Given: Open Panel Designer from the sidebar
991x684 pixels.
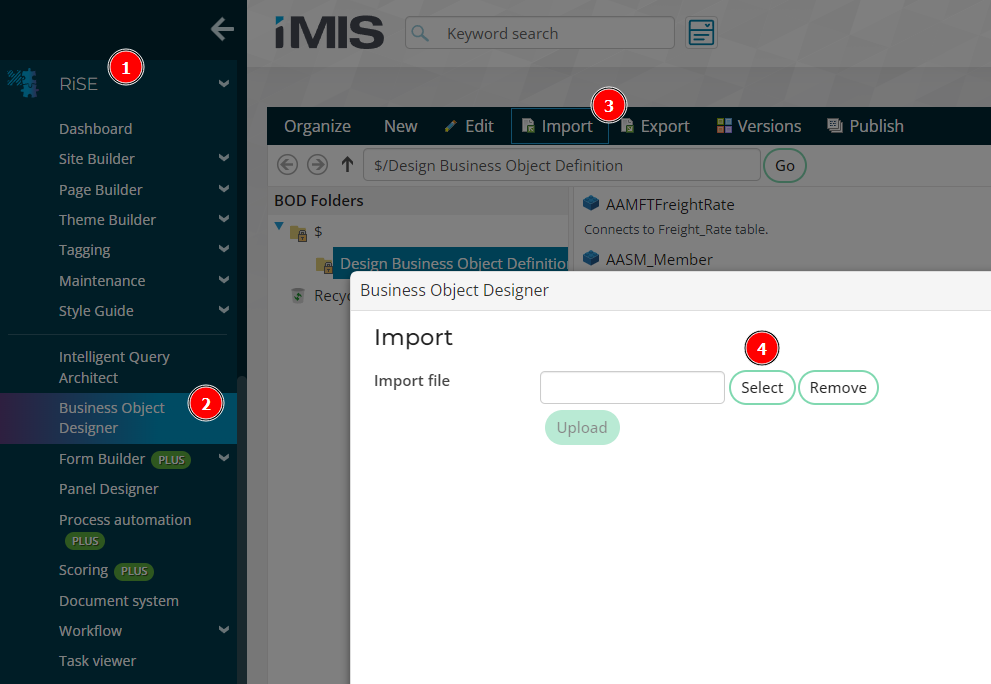Looking at the screenshot, I should 108,489.
